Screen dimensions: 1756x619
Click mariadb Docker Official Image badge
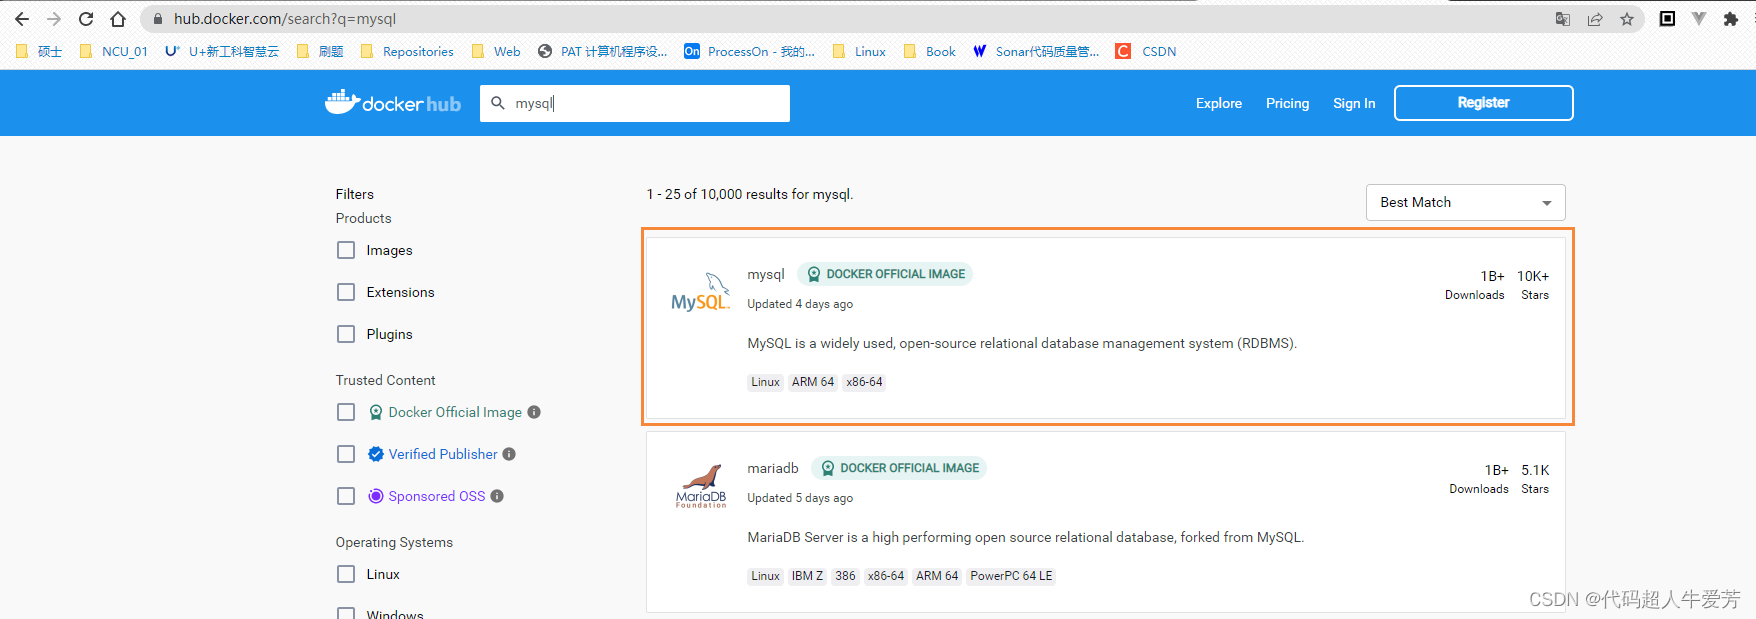click(x=899, y=468)
